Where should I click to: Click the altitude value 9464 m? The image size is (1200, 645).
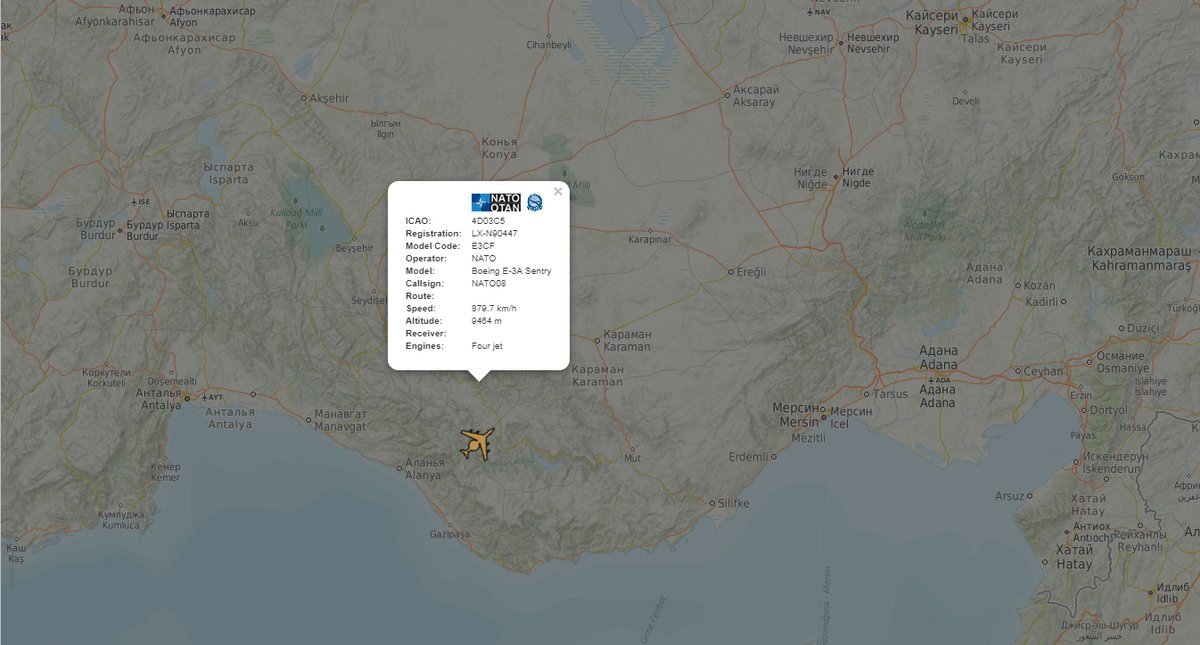click(x=487, y=320)
